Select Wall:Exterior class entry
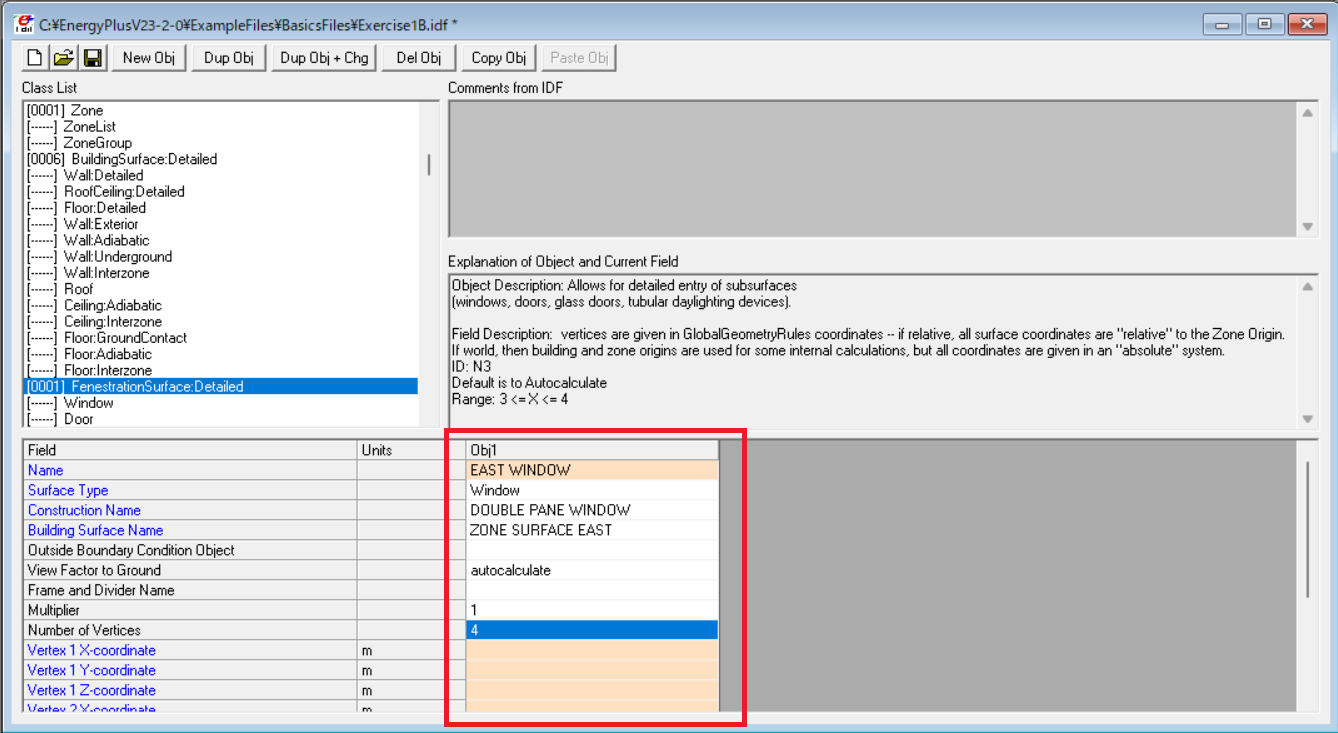The image size is (1338, 733). coord(221,224)
